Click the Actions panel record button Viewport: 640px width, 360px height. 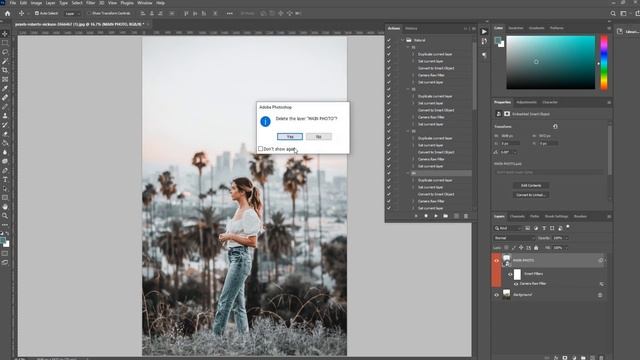point(426,216)
